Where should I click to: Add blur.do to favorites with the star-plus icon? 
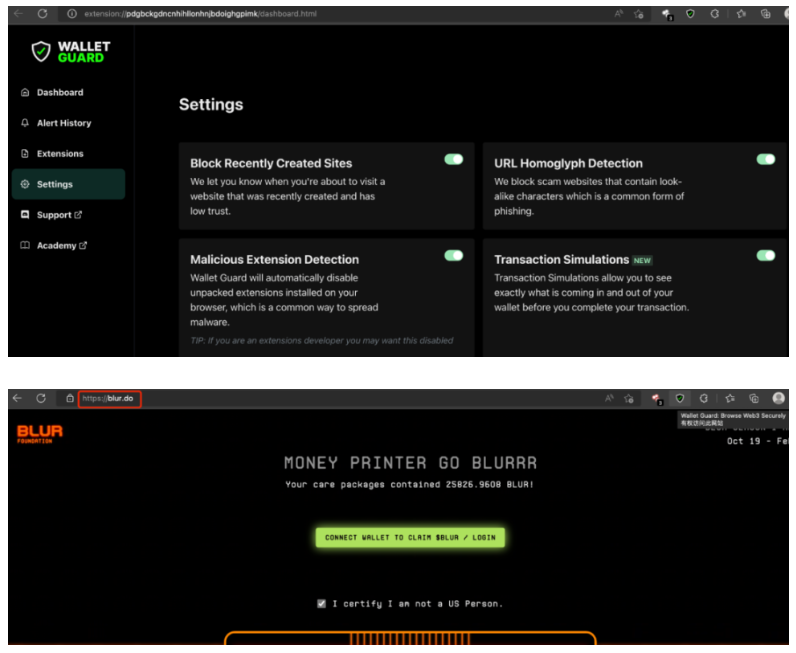click(629, 399)
